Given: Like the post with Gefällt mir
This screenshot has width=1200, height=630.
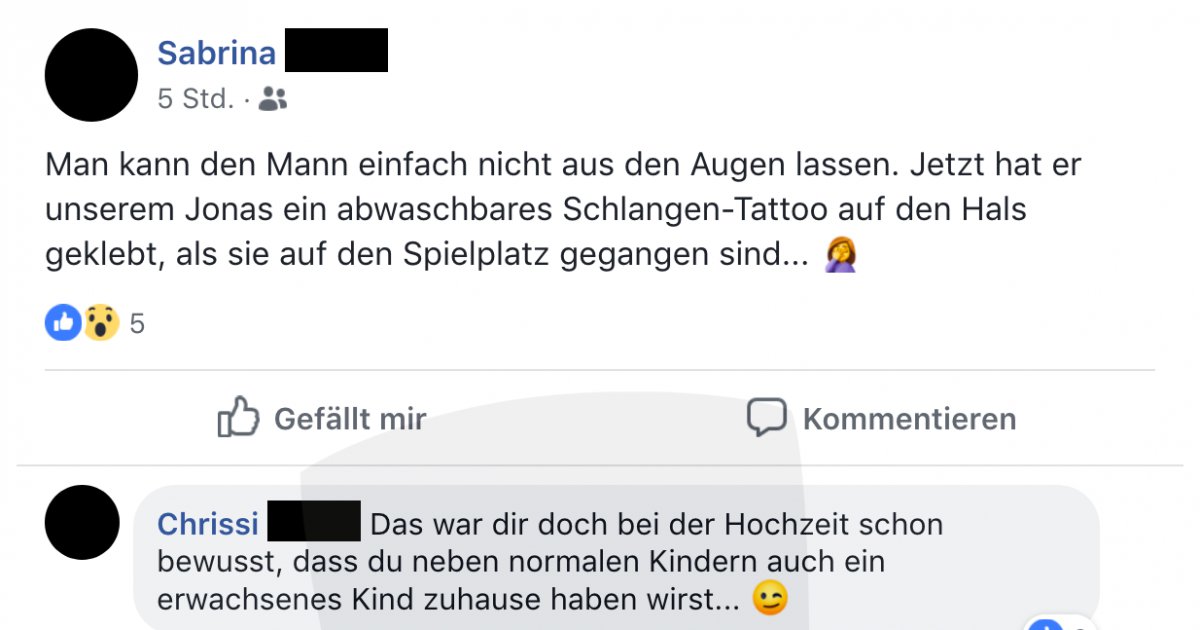Looking at the screenshot, I should click(x=322, y=418).
